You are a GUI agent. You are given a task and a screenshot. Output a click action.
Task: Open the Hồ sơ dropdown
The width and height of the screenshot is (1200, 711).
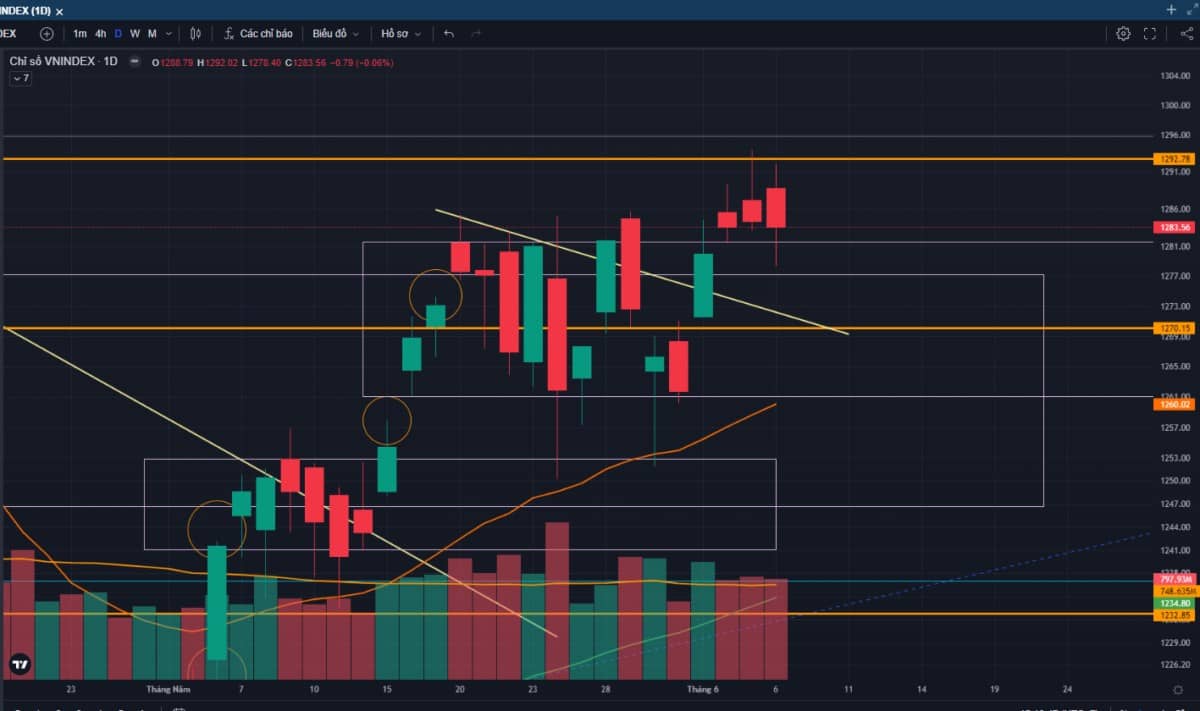click(400, 33)
